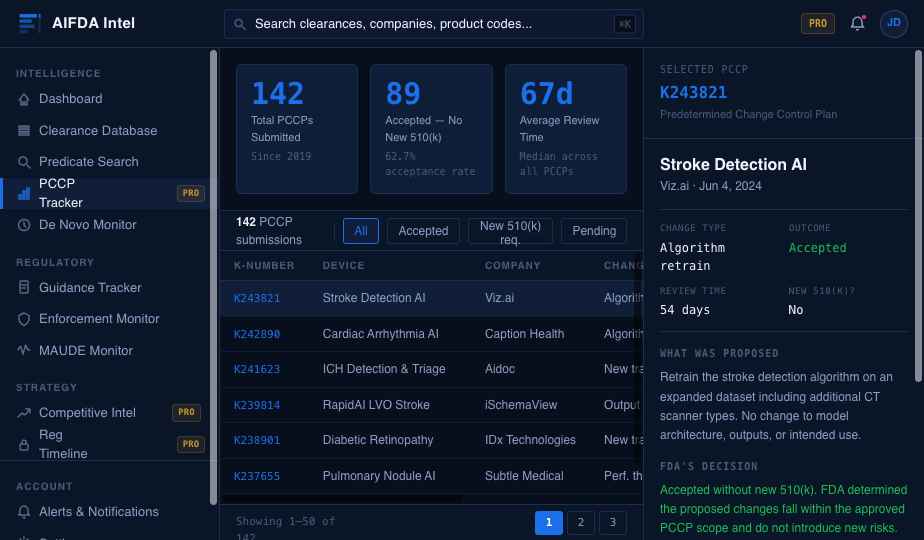Screen dimensions: 924x540
Task: Filter by New 510(k) req.
Action: point(510,231)
